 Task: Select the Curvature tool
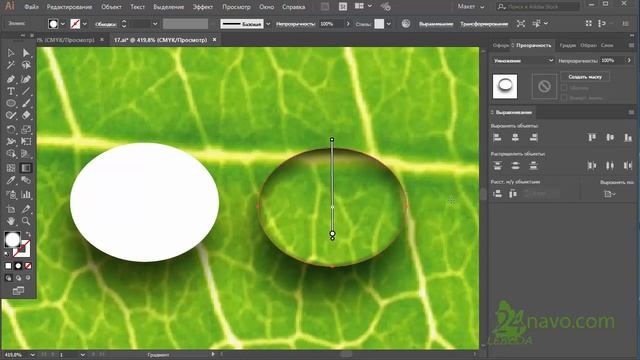(x=26, y=79)
